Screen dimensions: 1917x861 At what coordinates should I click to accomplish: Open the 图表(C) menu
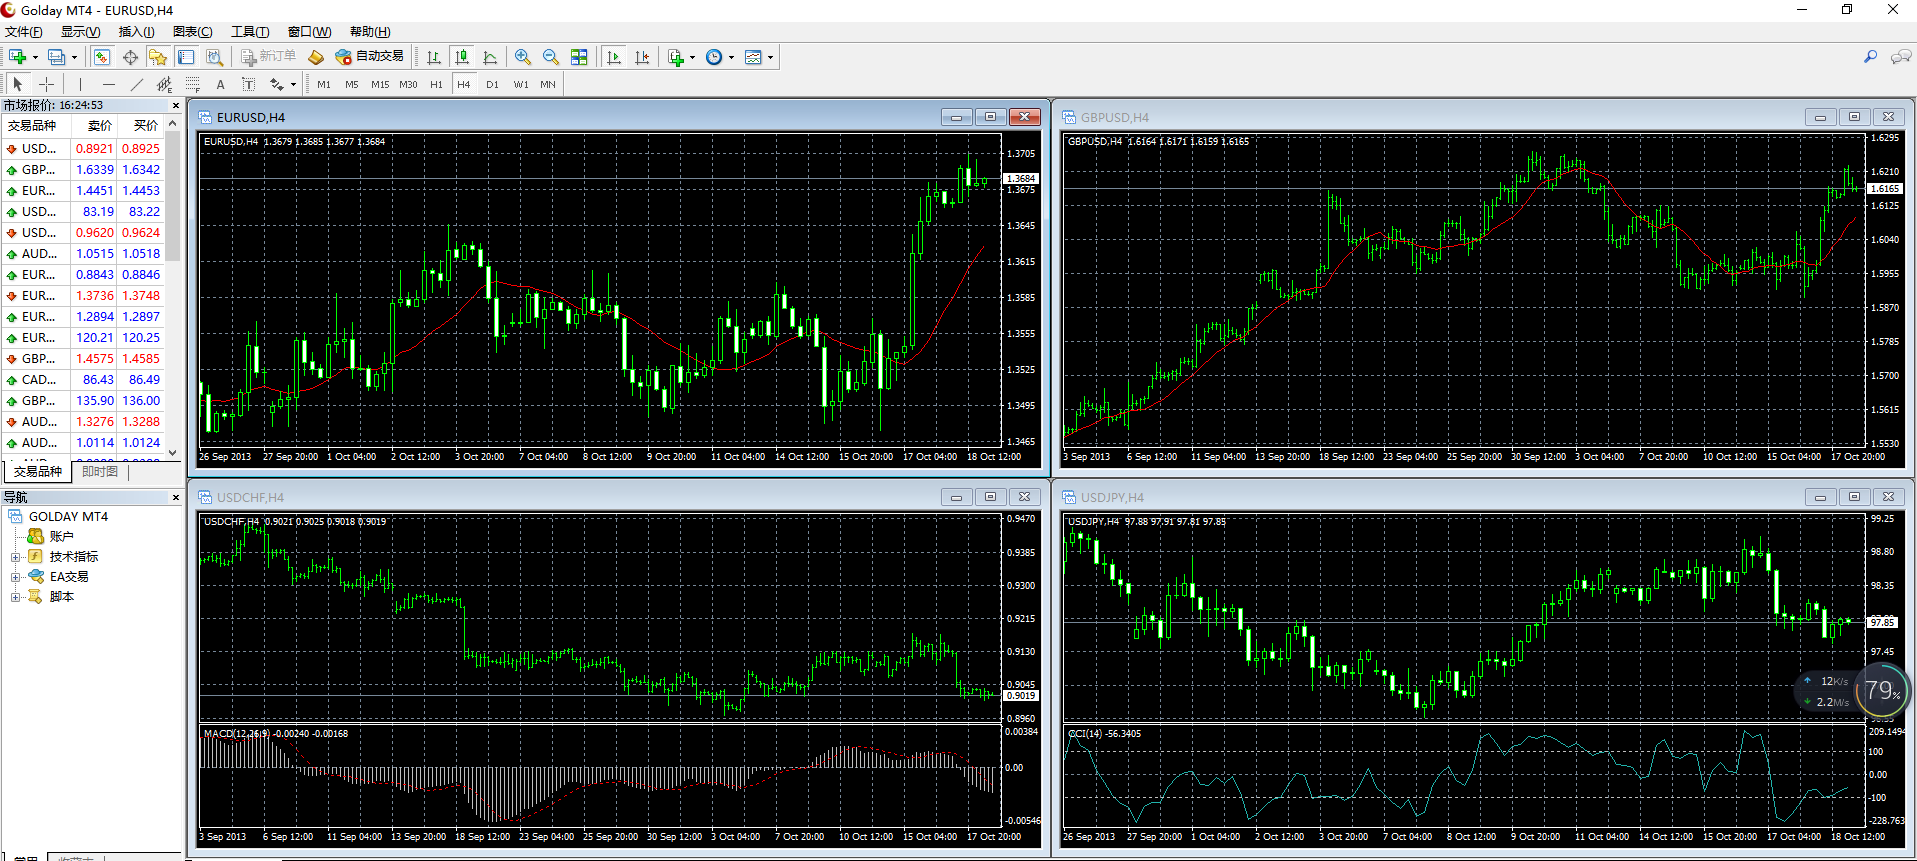pos(192,32)
